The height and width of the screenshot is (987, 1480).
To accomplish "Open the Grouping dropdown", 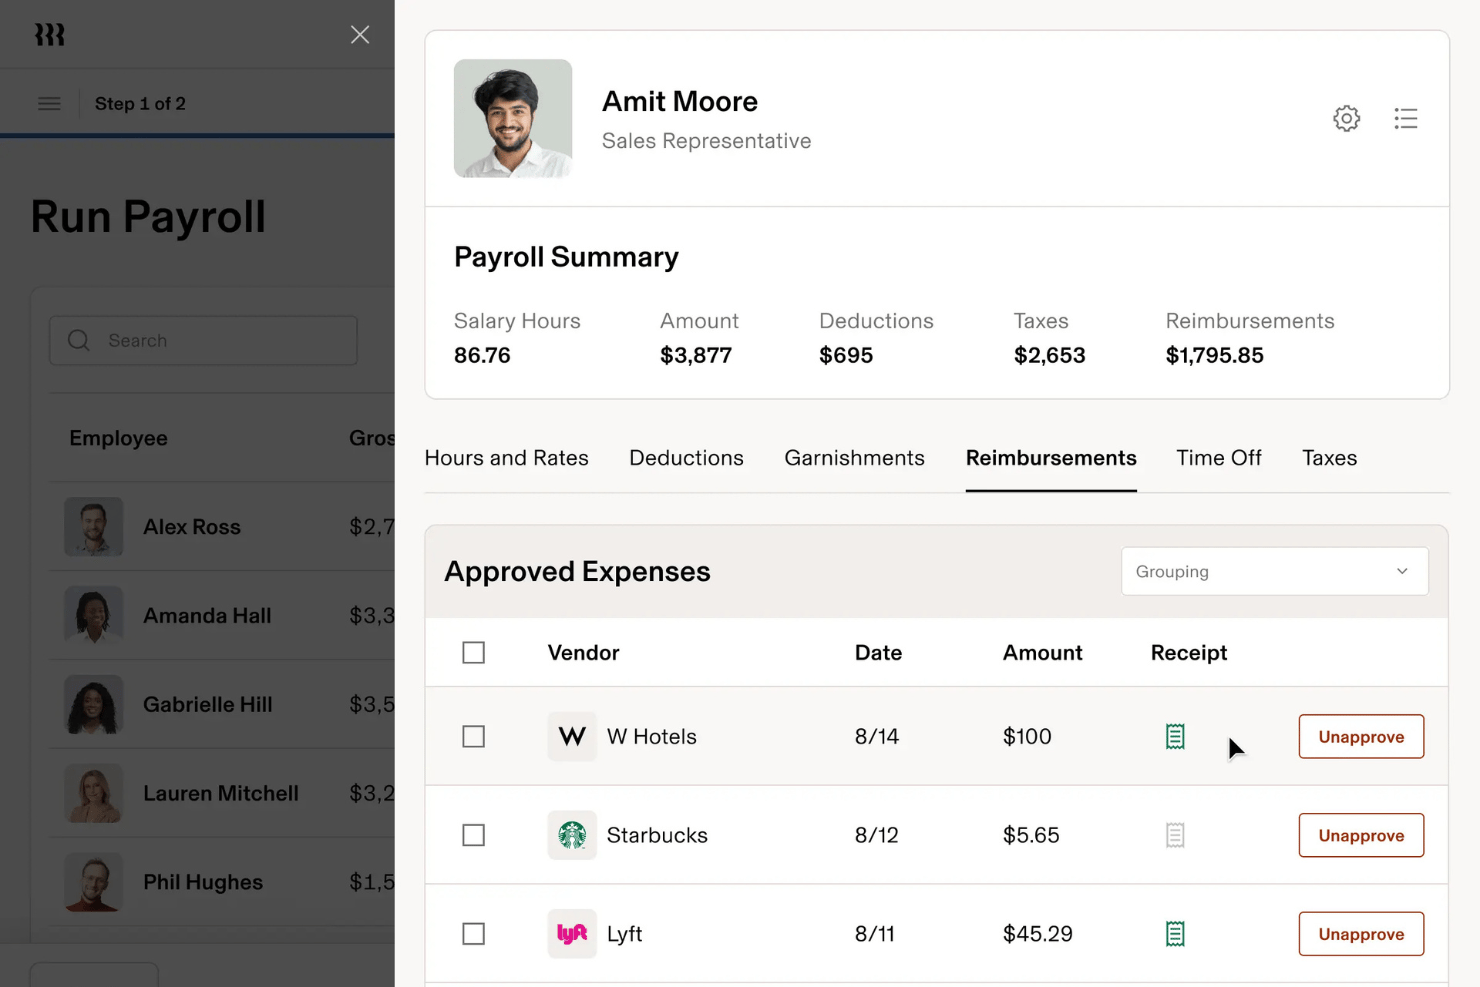I will pos(1275,571).
